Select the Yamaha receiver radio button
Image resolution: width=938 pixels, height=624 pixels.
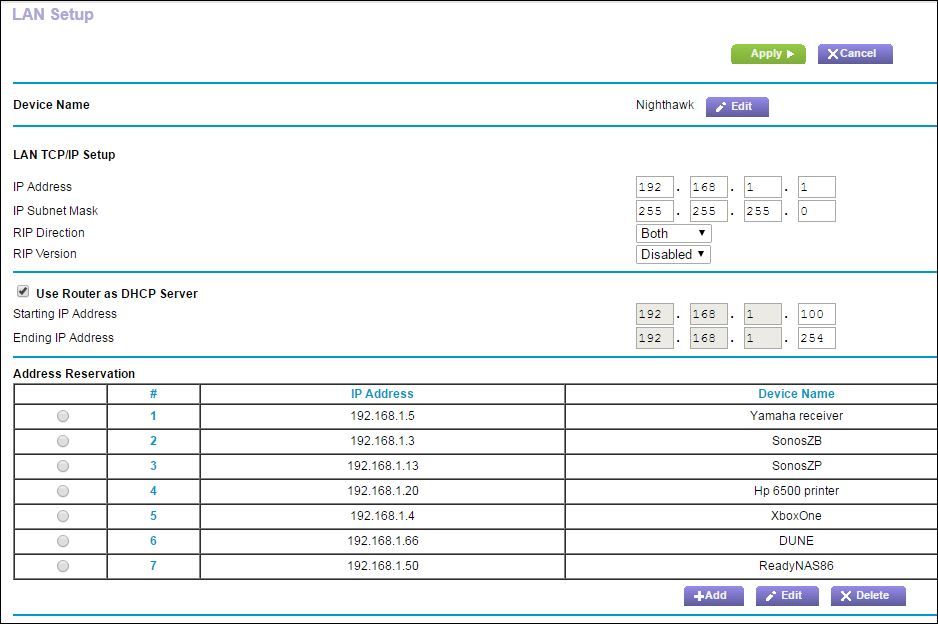(63, 416)
